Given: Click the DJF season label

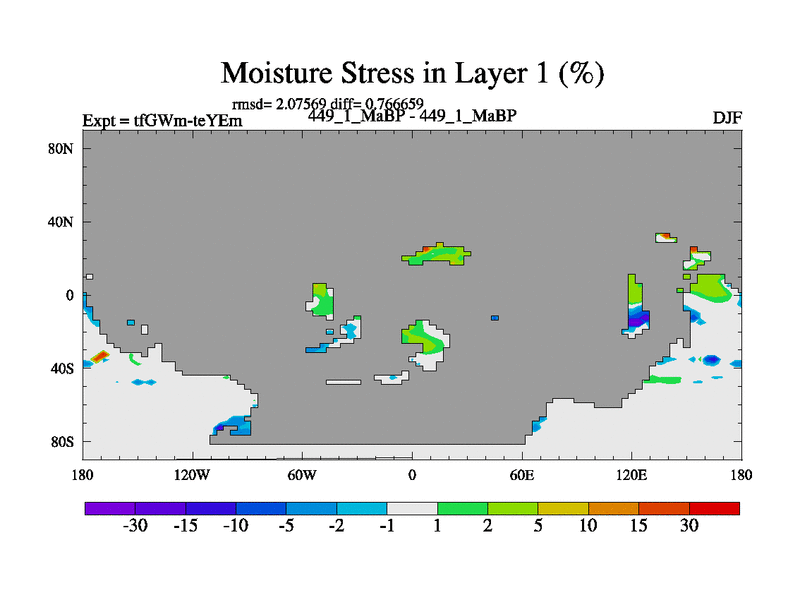Looking at the screenshot, I should point(726,117).
